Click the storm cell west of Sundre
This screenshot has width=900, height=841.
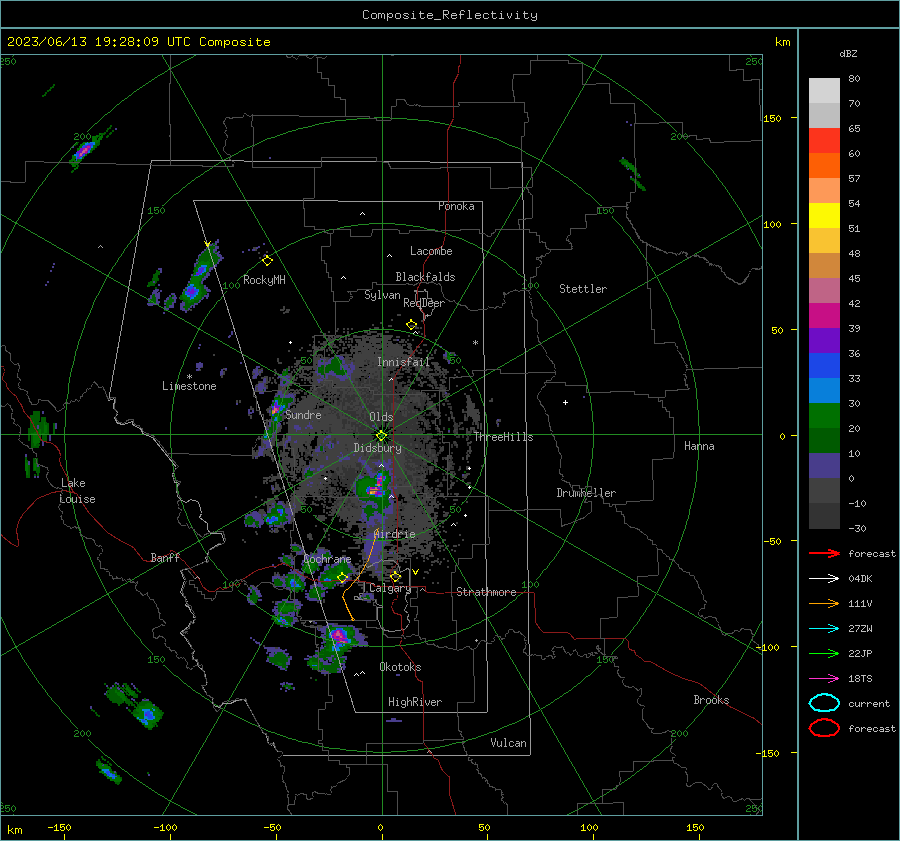tap(276, 409)
